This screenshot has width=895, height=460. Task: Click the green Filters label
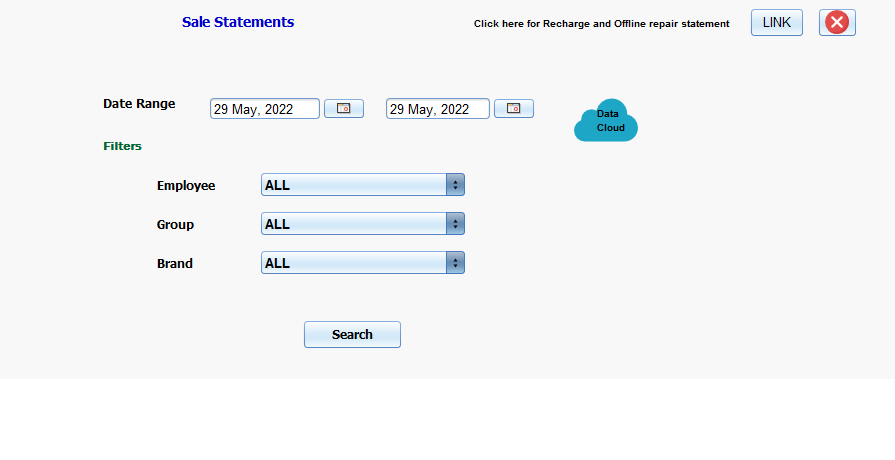click(122, 146)
